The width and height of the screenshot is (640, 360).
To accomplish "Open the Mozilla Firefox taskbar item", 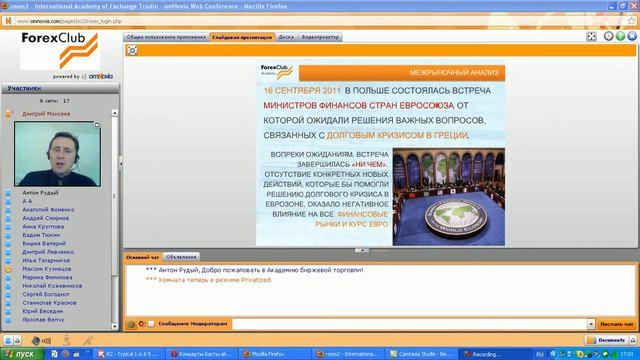I will point(274,354).
